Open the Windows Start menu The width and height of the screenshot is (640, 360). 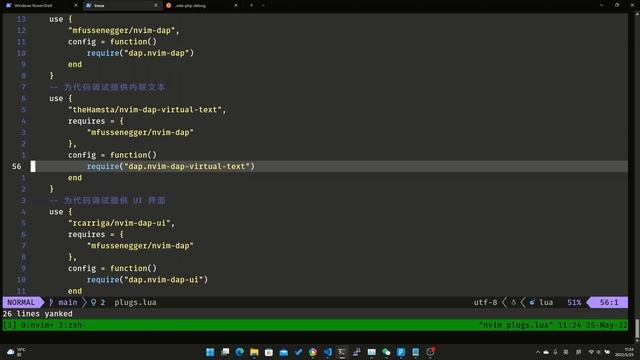[210, 352]
